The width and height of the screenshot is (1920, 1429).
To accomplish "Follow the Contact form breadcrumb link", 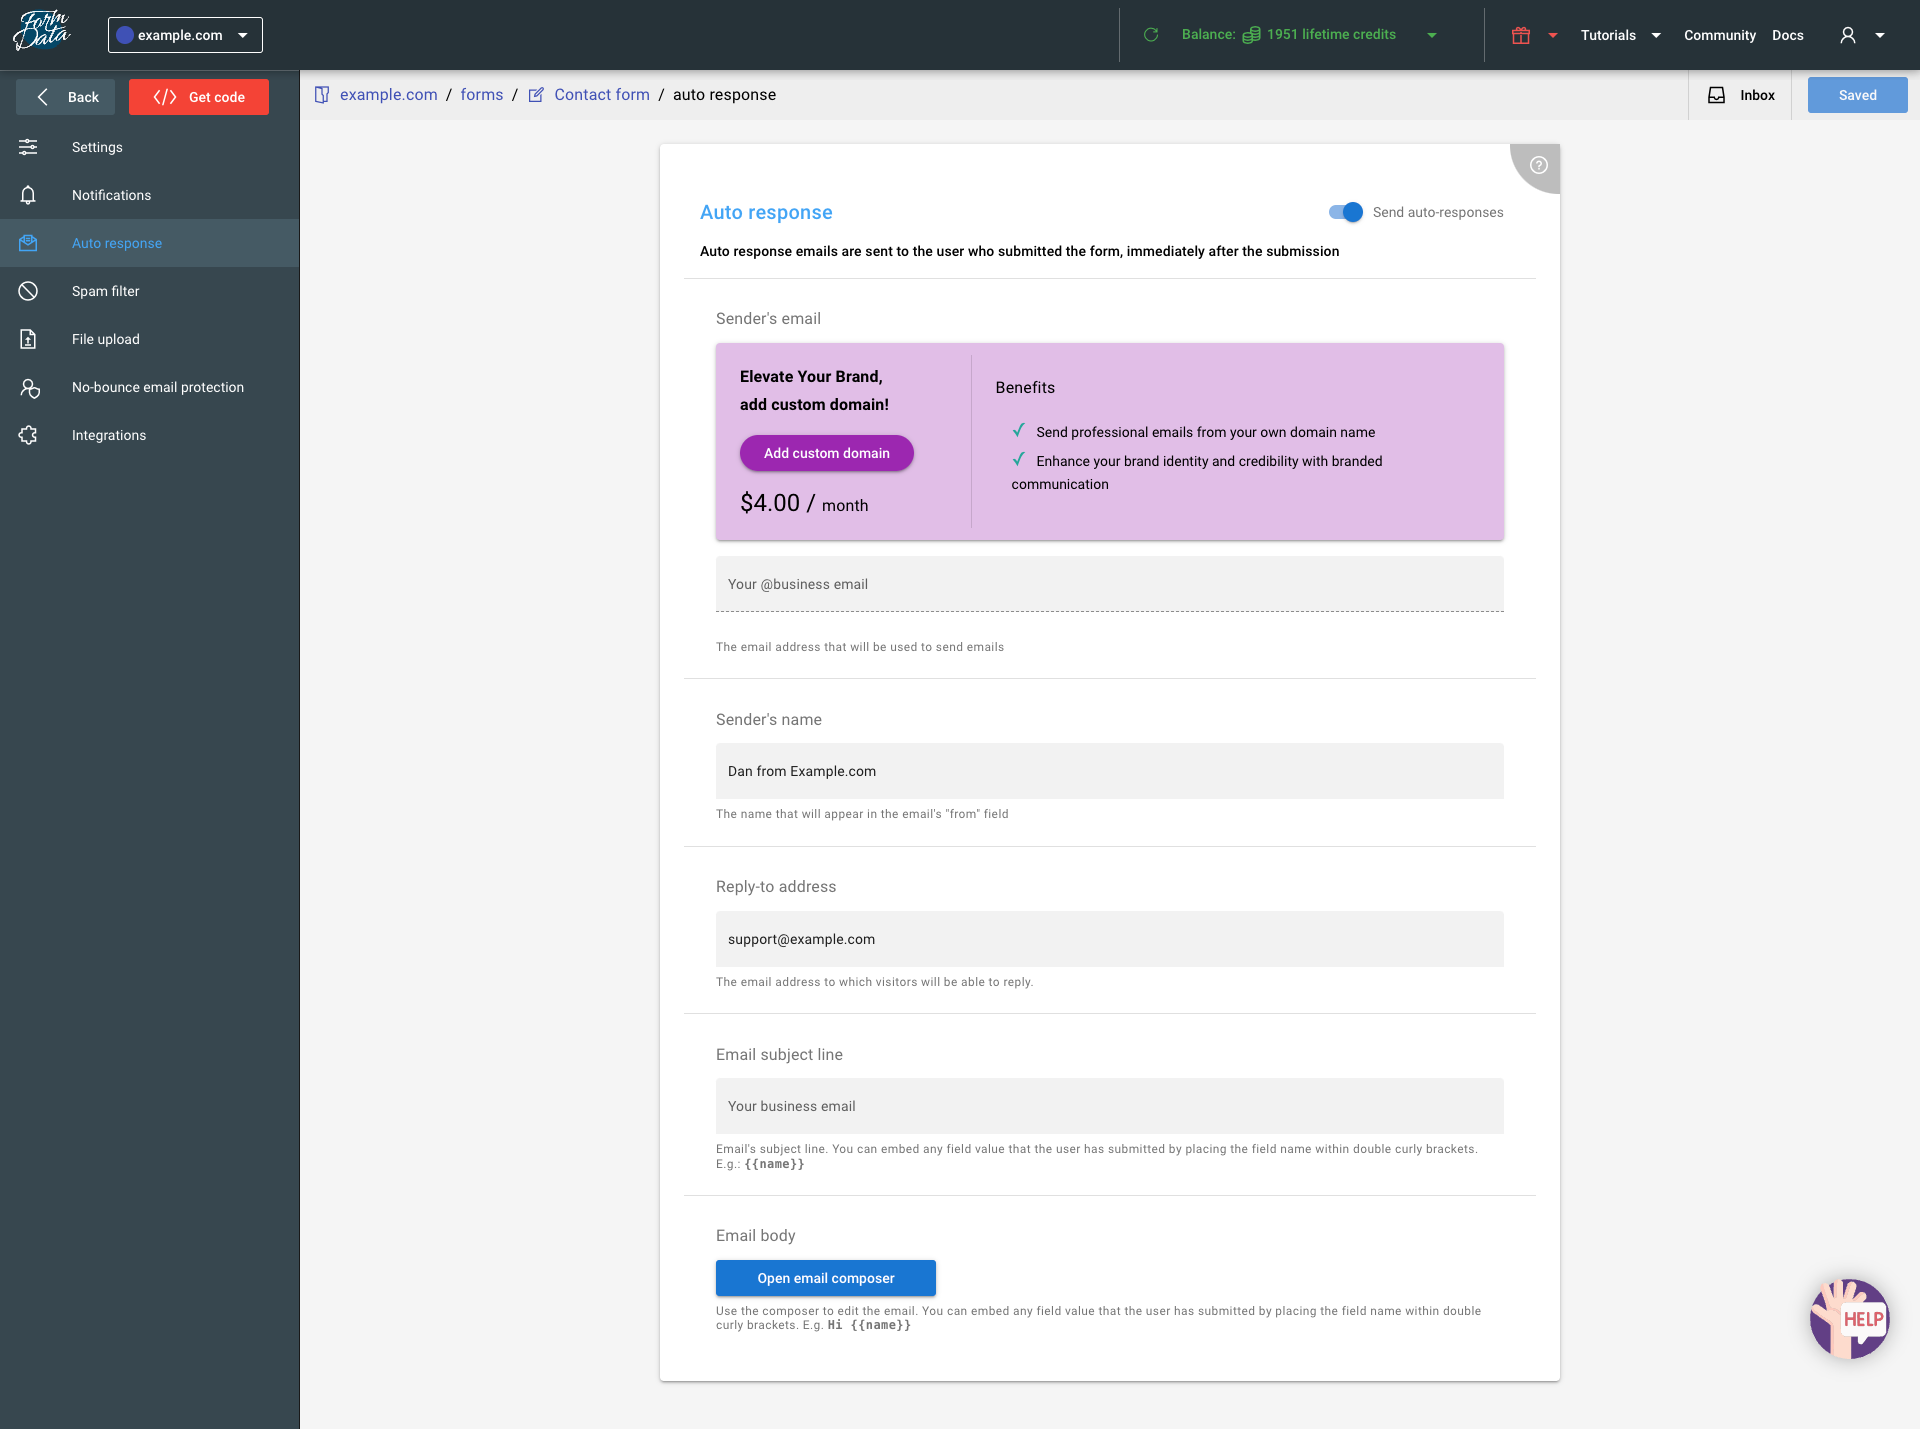I will (x=601, y=95).
